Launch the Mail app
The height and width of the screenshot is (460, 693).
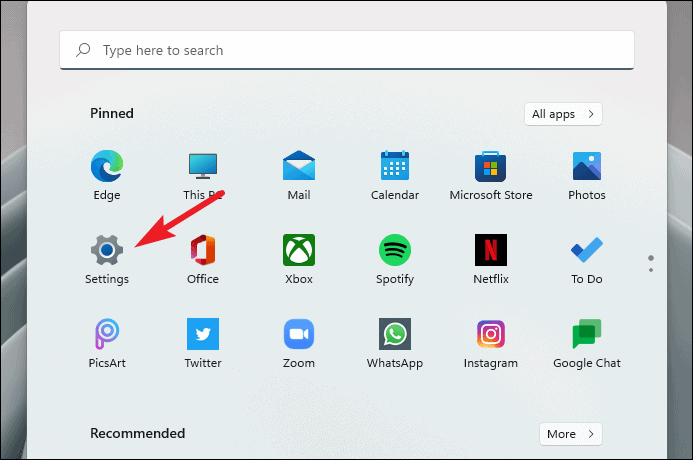click(299, 166)
